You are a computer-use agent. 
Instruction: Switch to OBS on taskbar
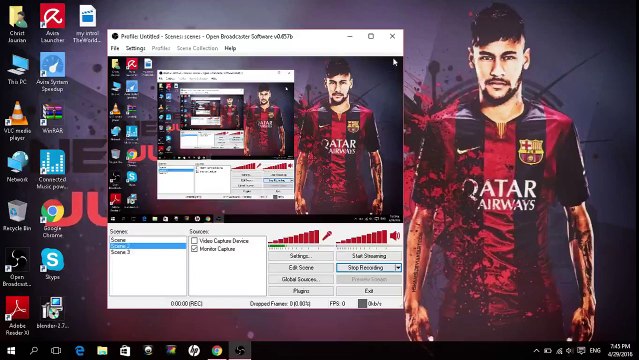tap(240, 351)
